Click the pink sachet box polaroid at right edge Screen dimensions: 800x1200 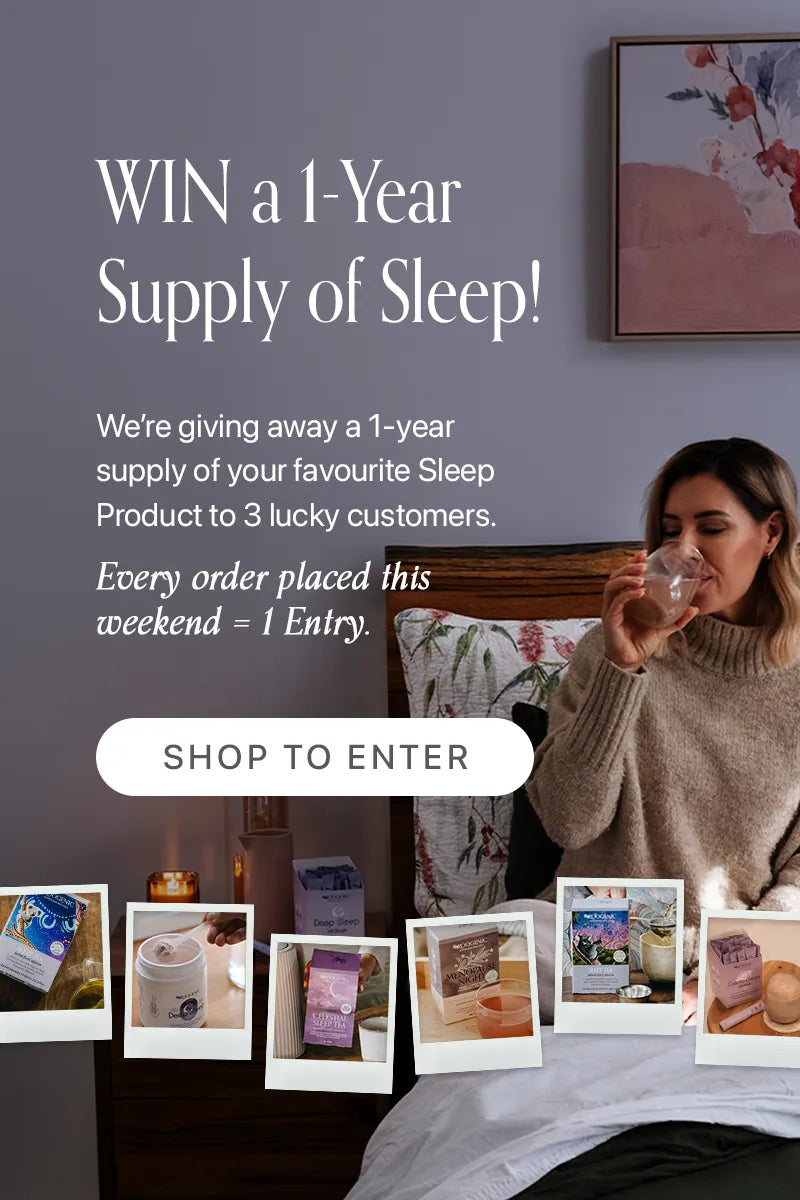click(748, 988)
